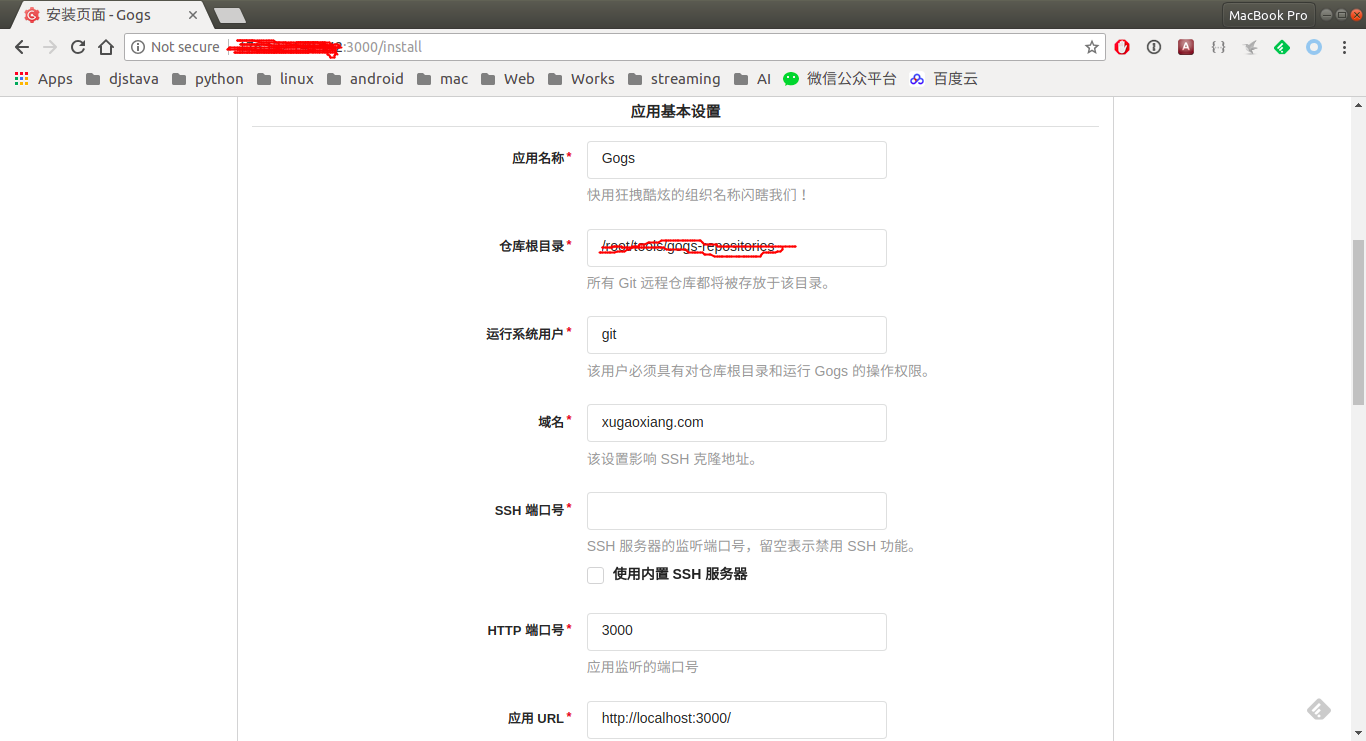Click hint text 应用监听的端口号
Image resolution: width=1366 pixels, height=741 pixels.
643,667
